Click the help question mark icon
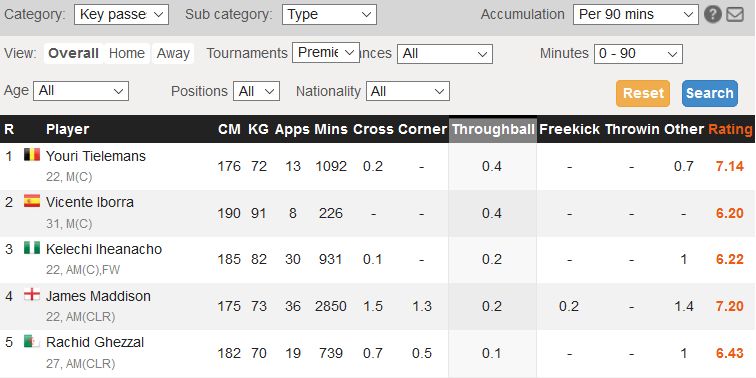The height and width of the screenshot is (378, 756). coord(713,14)
